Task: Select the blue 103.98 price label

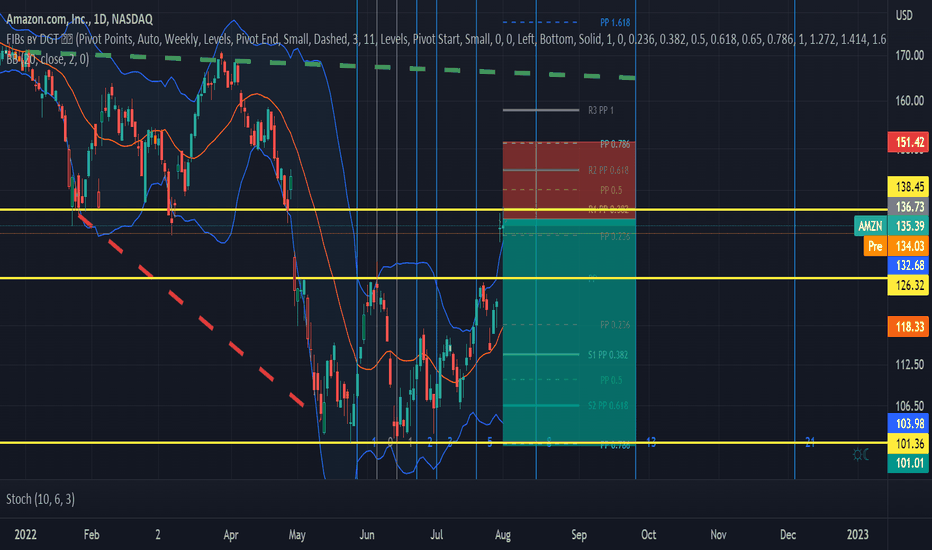Action: [908, 423]
